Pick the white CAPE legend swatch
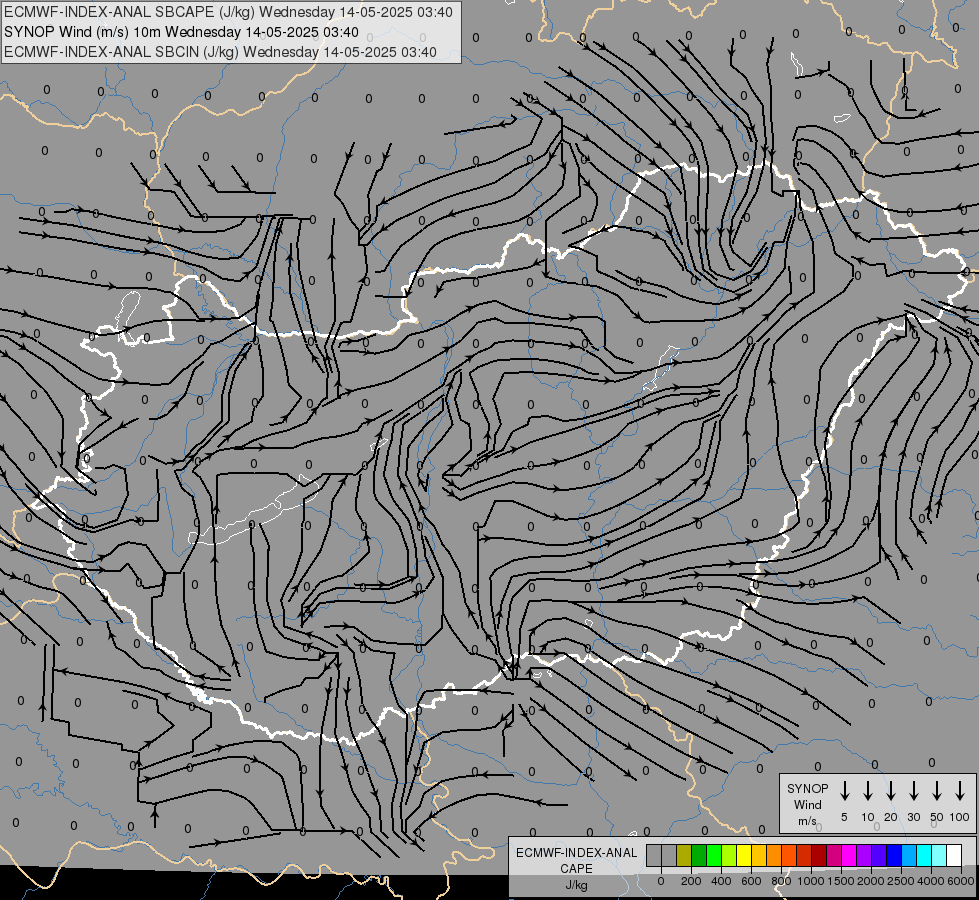 pyautogui.click(x=954, y=855)
